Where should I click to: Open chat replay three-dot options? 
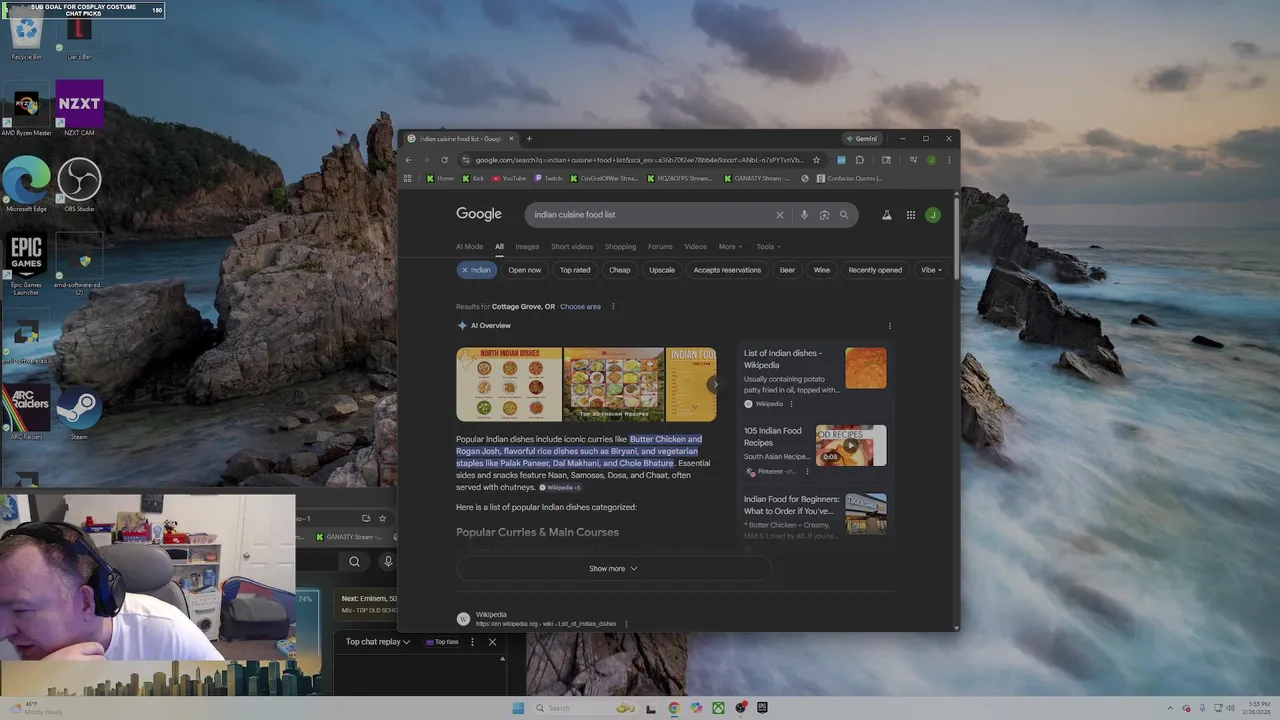[472, 642]
